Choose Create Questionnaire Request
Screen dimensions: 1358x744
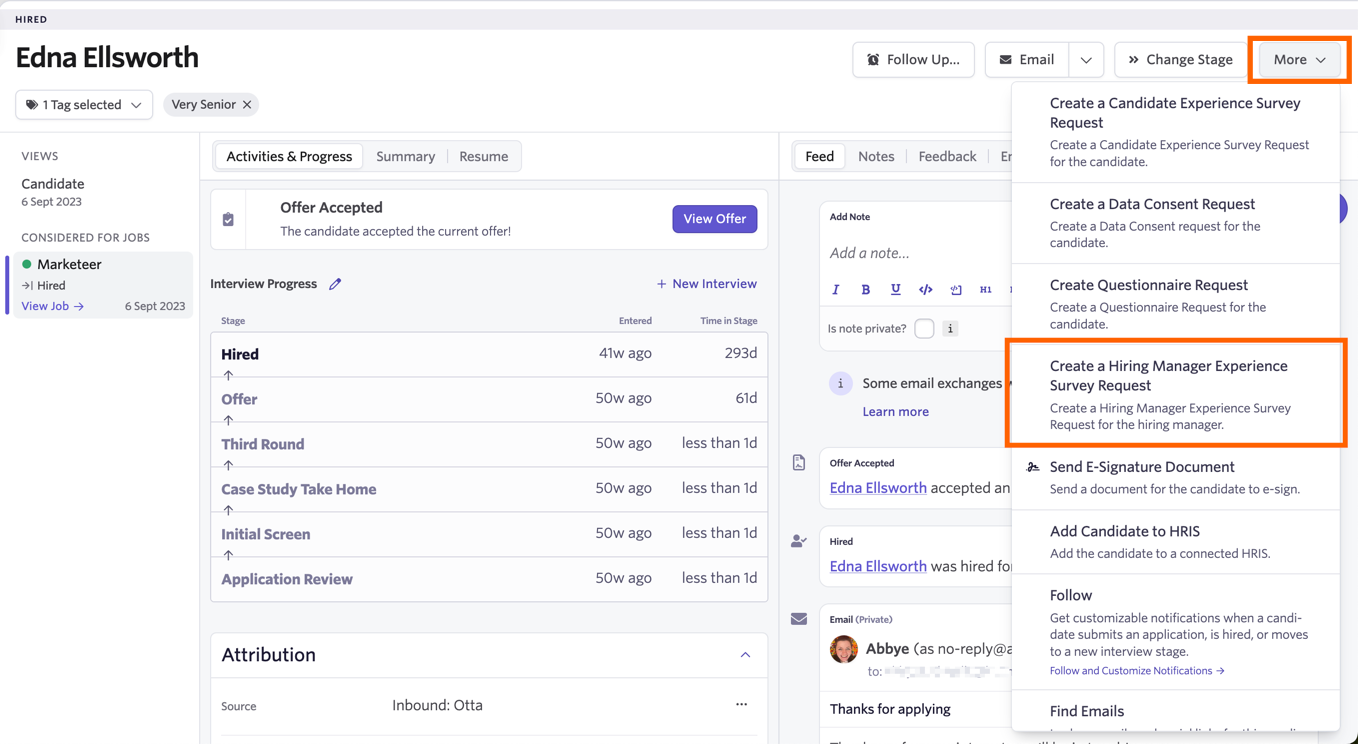pyautogui.click(x=1176, y=304)
